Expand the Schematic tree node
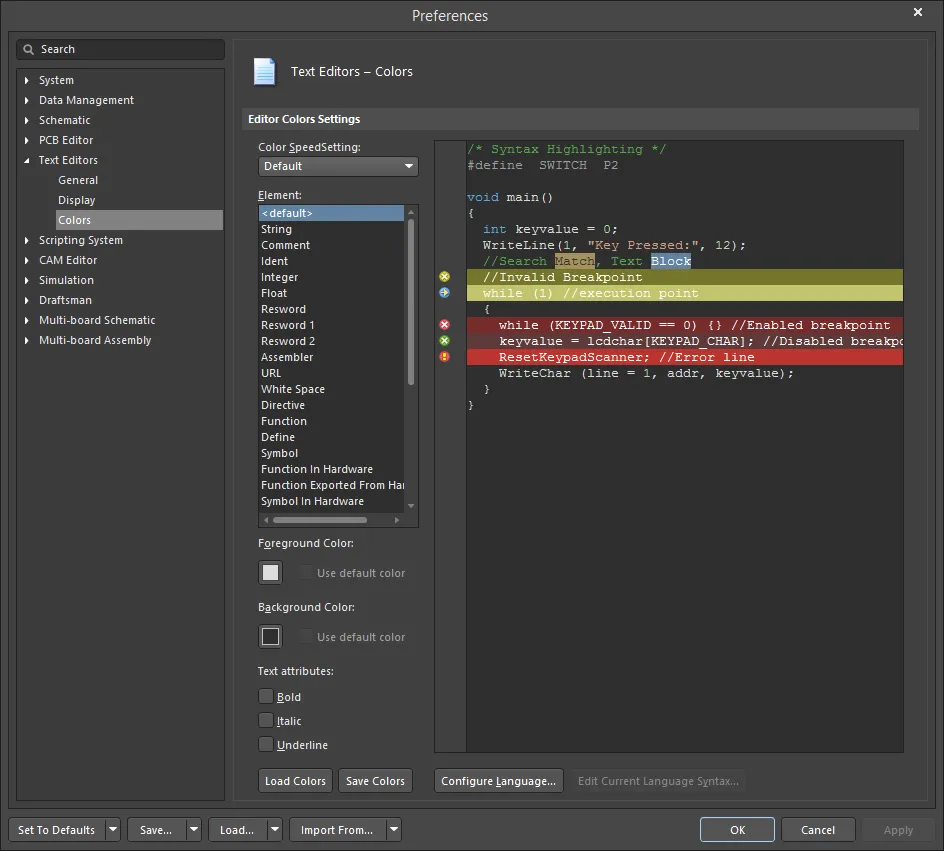The image size is (944, 851). click(x=26, y=120)
